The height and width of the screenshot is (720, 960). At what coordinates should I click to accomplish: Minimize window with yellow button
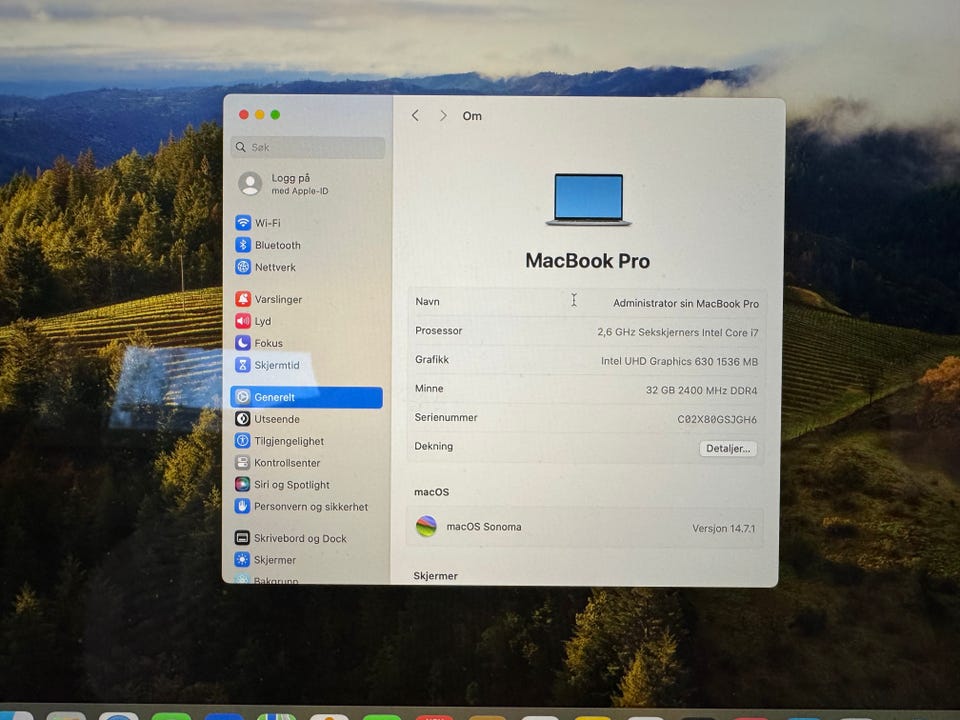(x=260, y=114)
